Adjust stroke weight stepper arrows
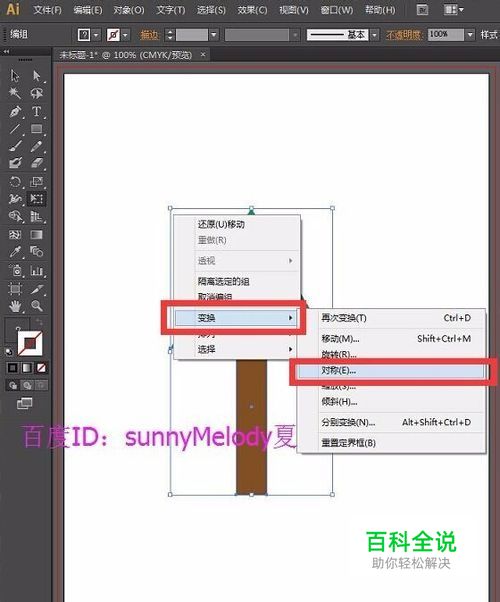 (x=170, y=35)
